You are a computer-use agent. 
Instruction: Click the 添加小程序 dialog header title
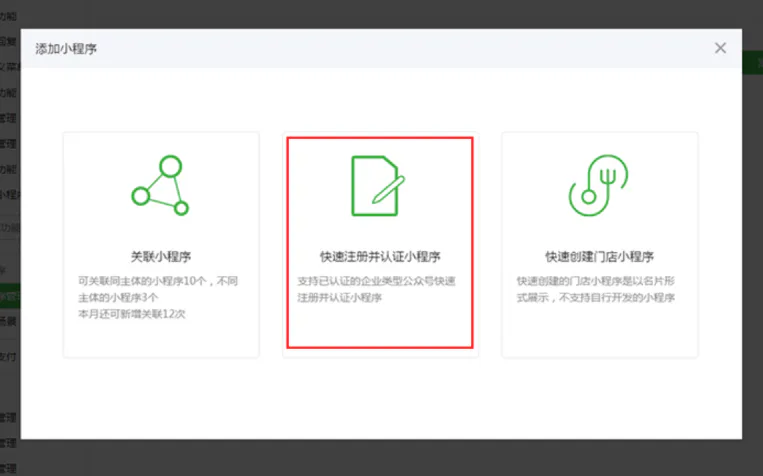(x=66, y=49)
